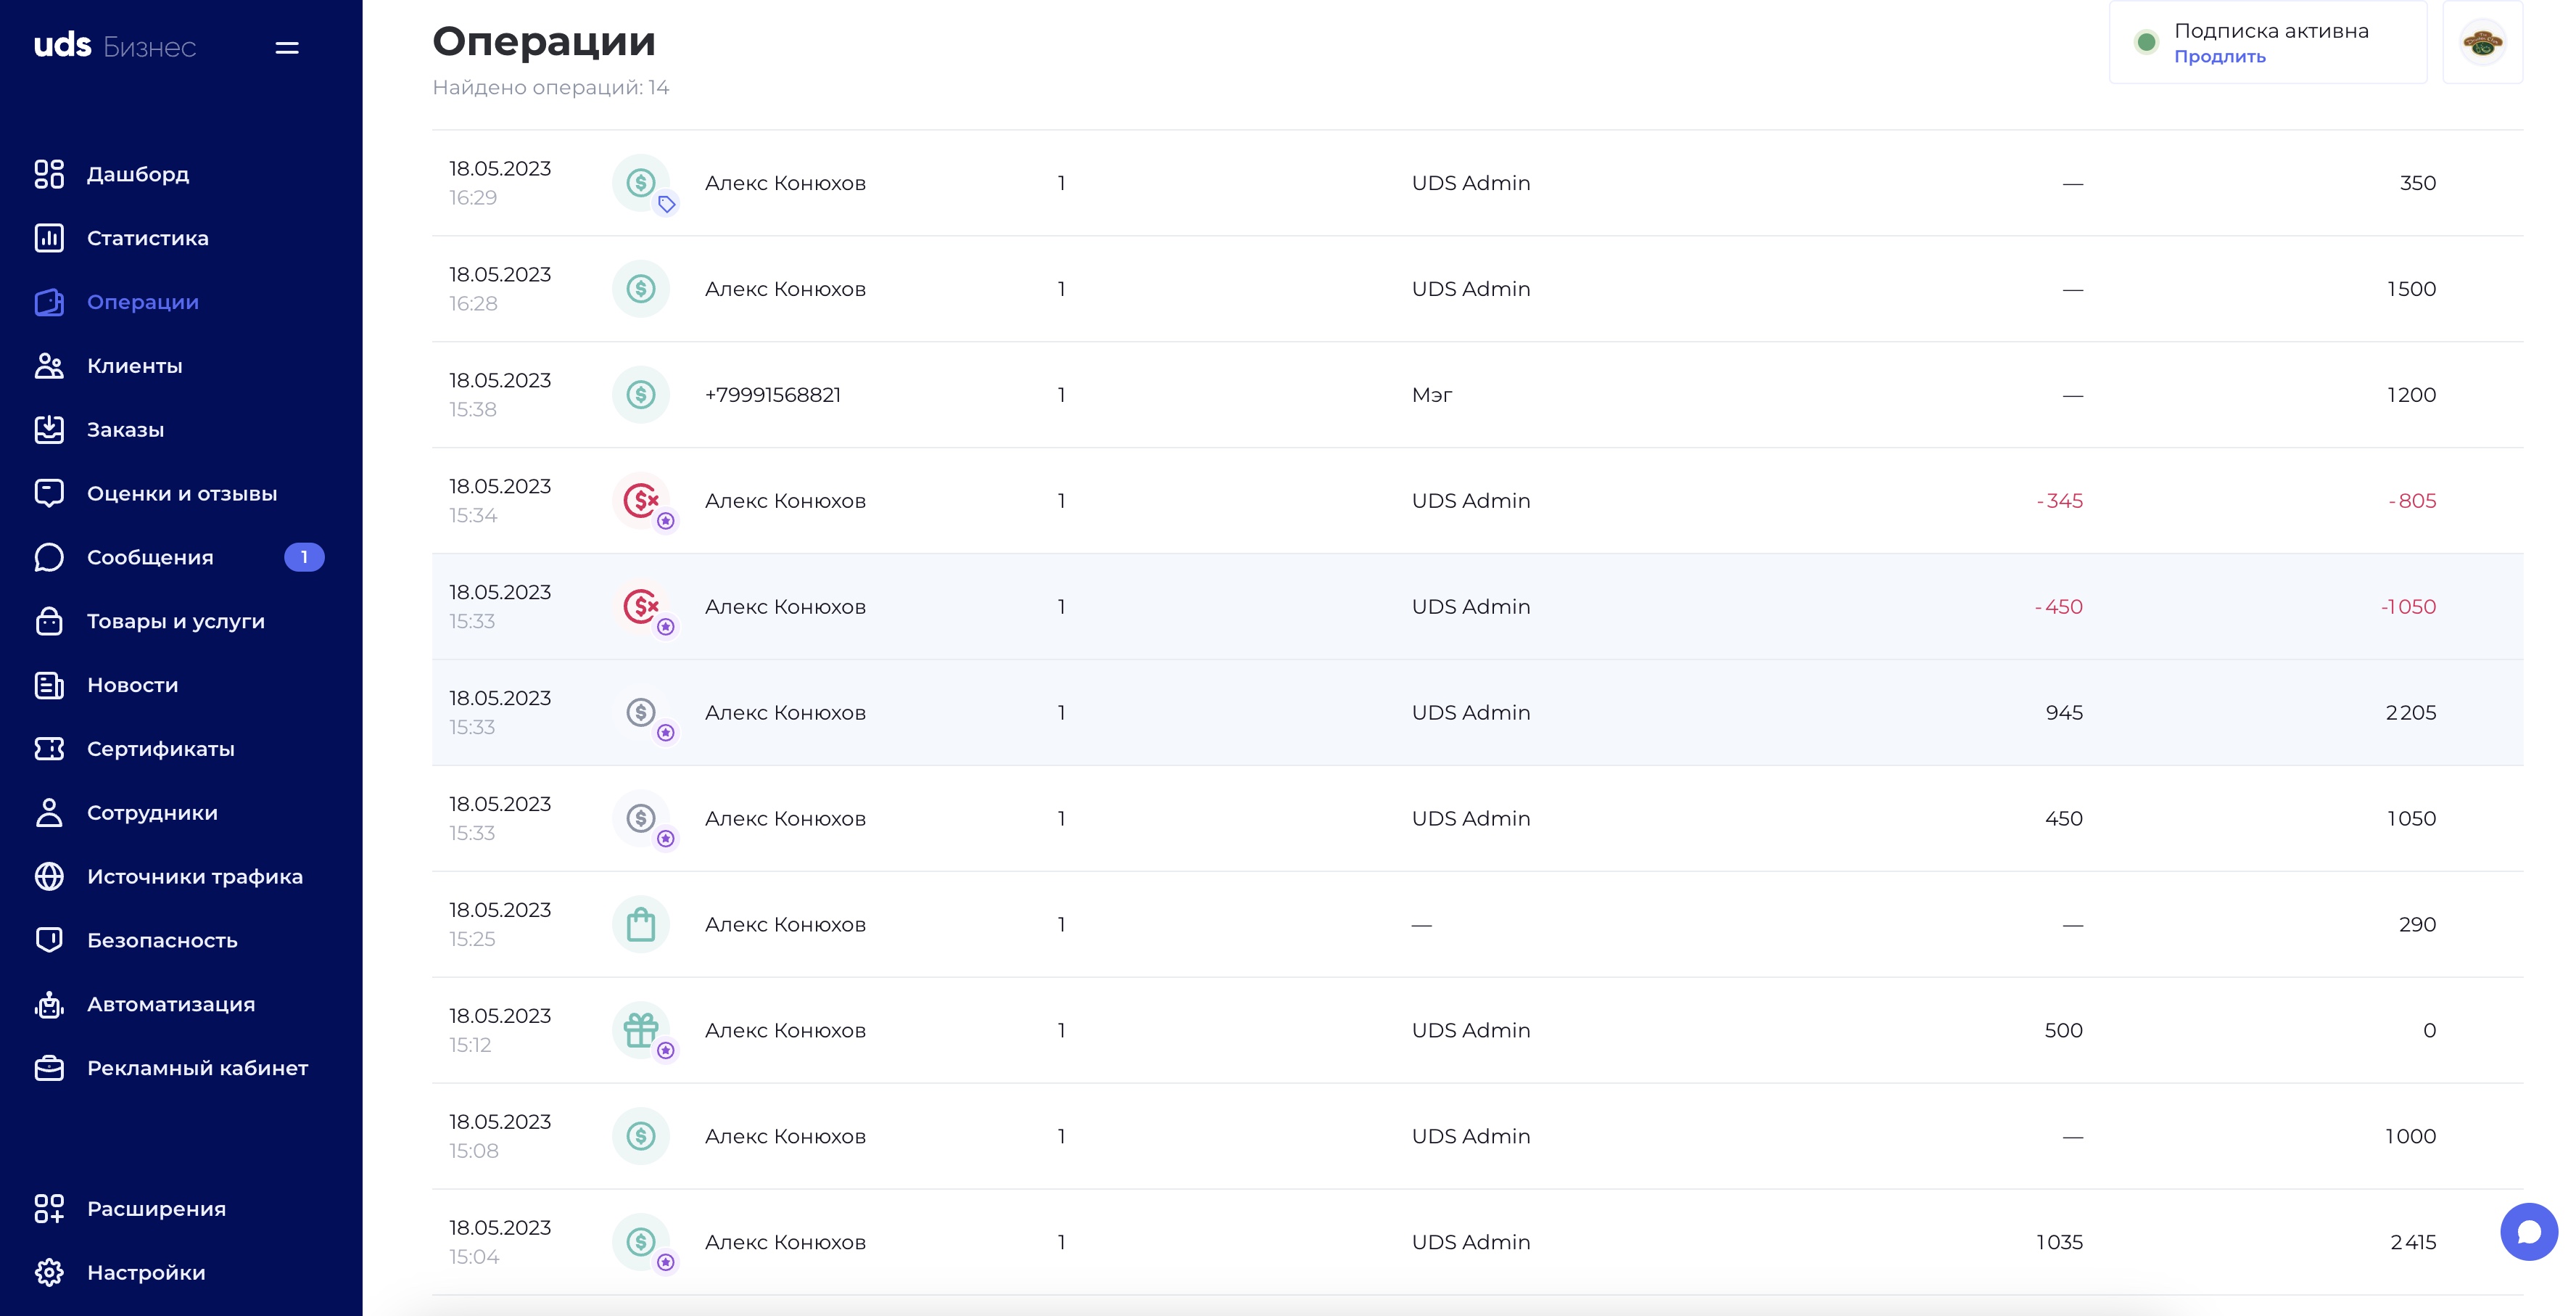The height and width of the screenshot is (1316, 2576).
Task: Open the support chat bubble button
Action: tap(2529, 1232)
